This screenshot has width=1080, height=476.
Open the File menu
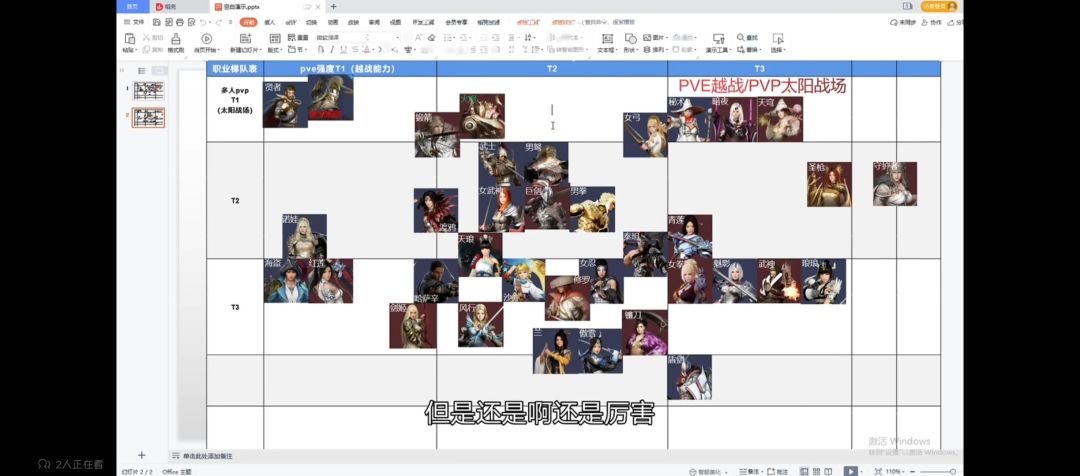pos(134,22)
